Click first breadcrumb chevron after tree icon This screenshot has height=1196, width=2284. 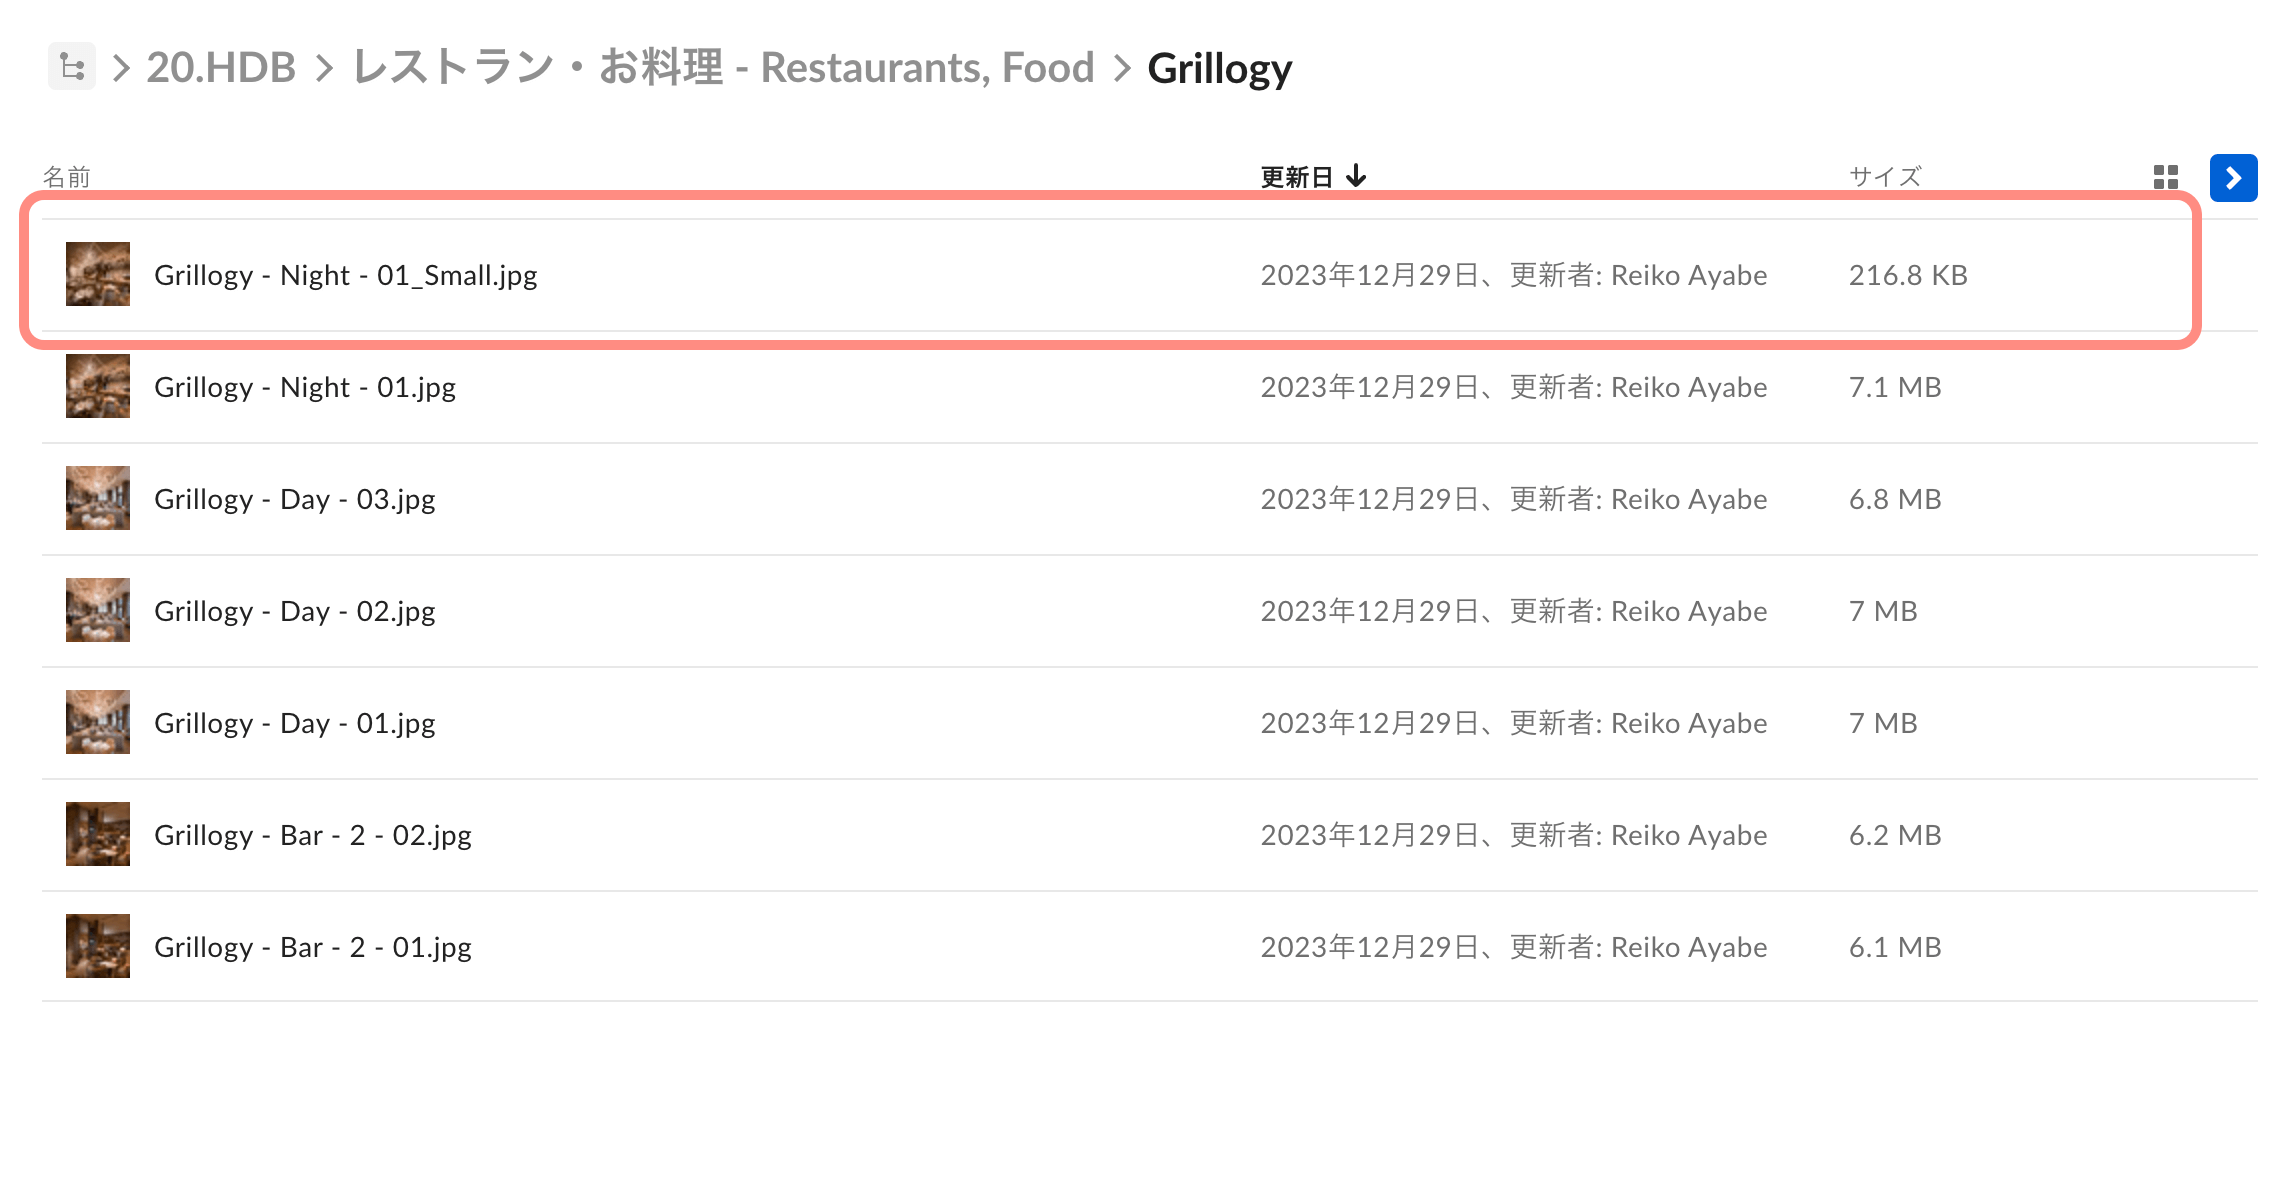pos(121,68)
